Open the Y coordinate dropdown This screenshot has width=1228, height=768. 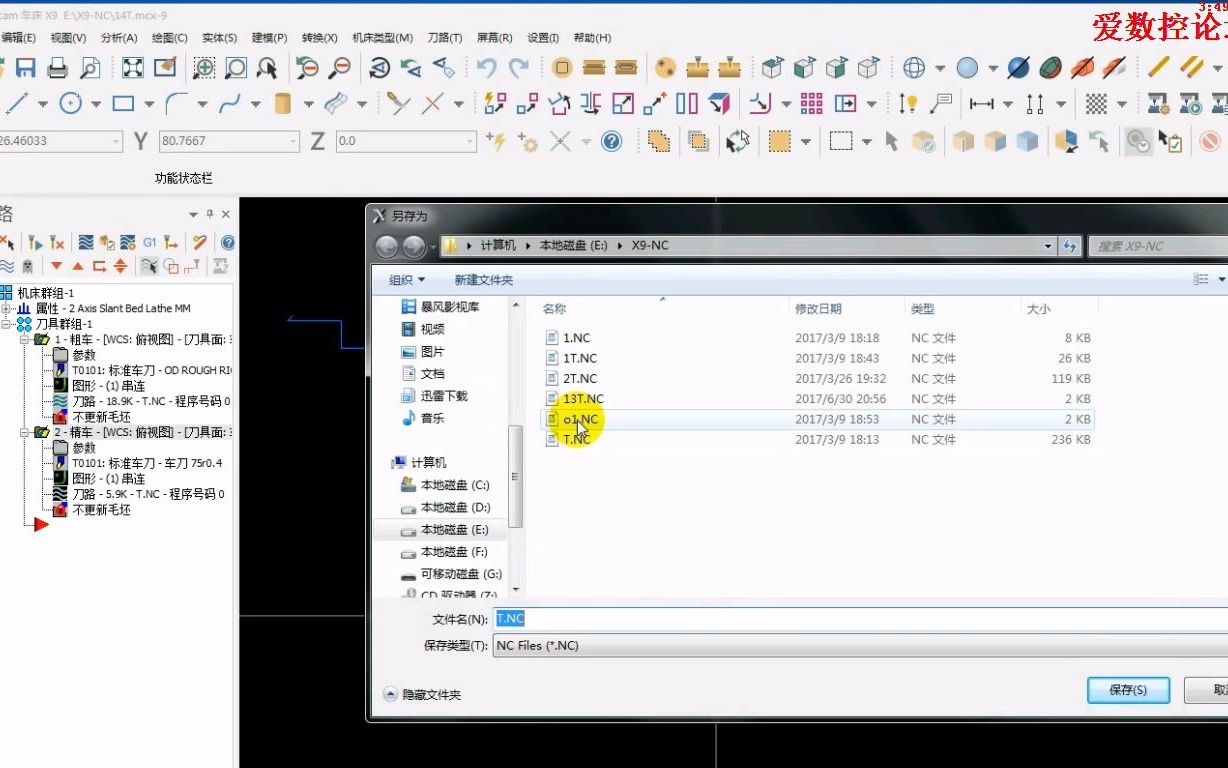(292, 141)
